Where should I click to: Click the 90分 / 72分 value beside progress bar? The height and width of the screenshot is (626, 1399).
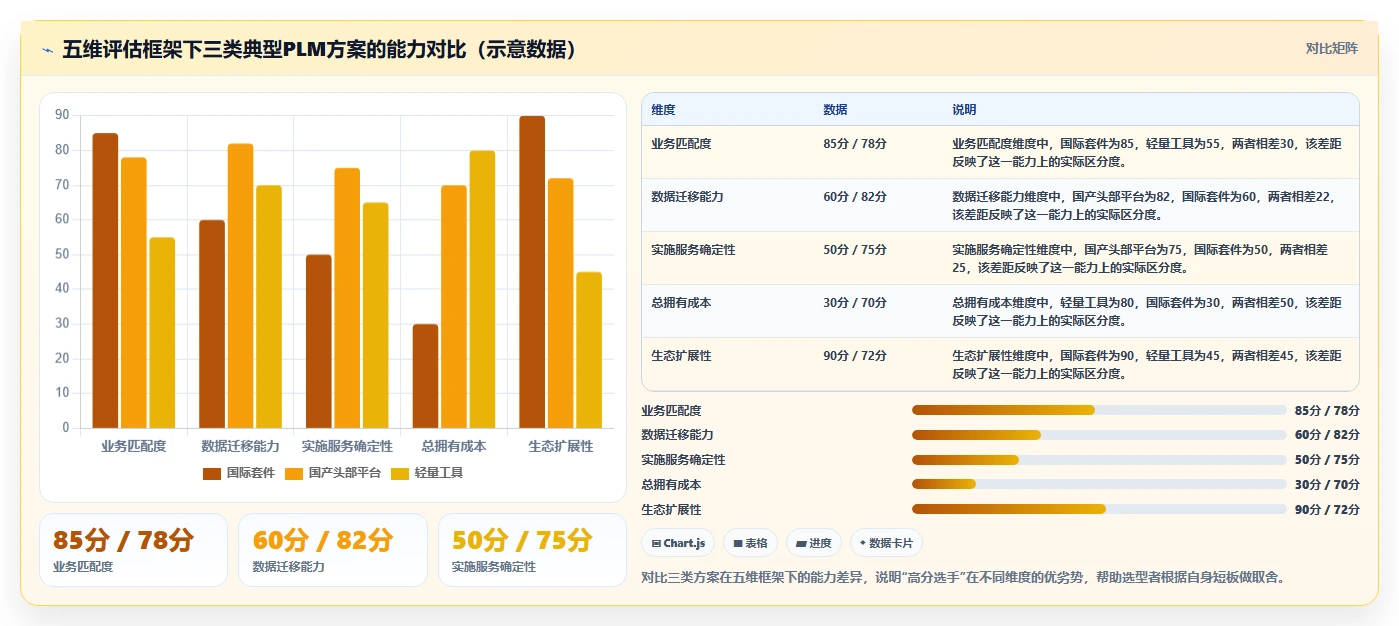point(1327,510)
